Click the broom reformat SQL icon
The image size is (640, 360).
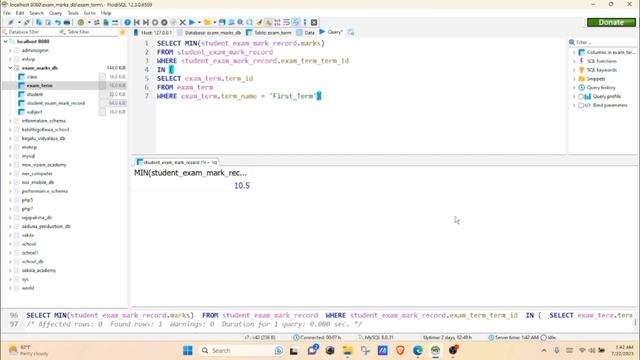click(259, 22)
